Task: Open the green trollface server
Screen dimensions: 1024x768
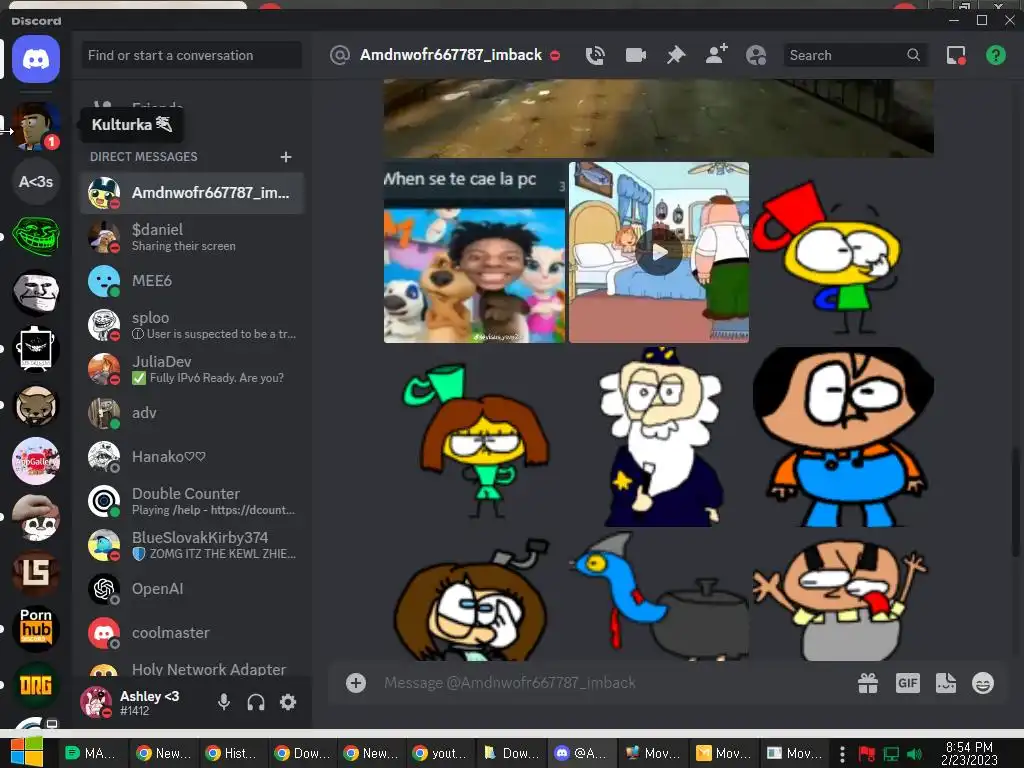Action: point(36,236)
